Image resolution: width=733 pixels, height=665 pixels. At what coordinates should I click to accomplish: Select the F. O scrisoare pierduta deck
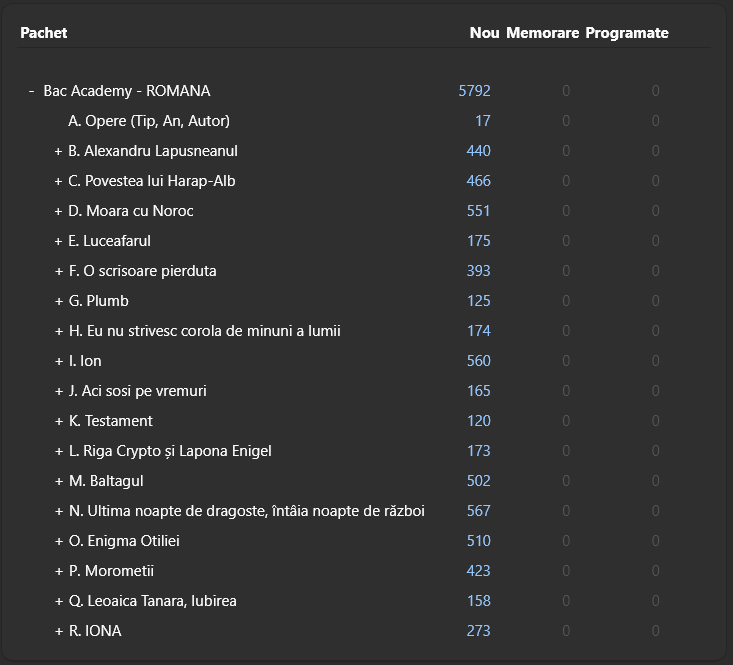point(143,271)
